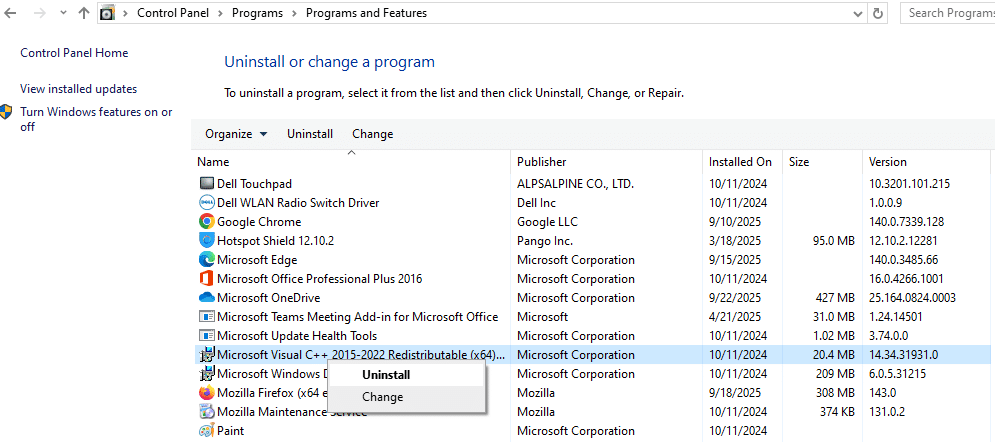
Task: Click the Visual C++ Redistributable installer icon
Action: point(207,355)
